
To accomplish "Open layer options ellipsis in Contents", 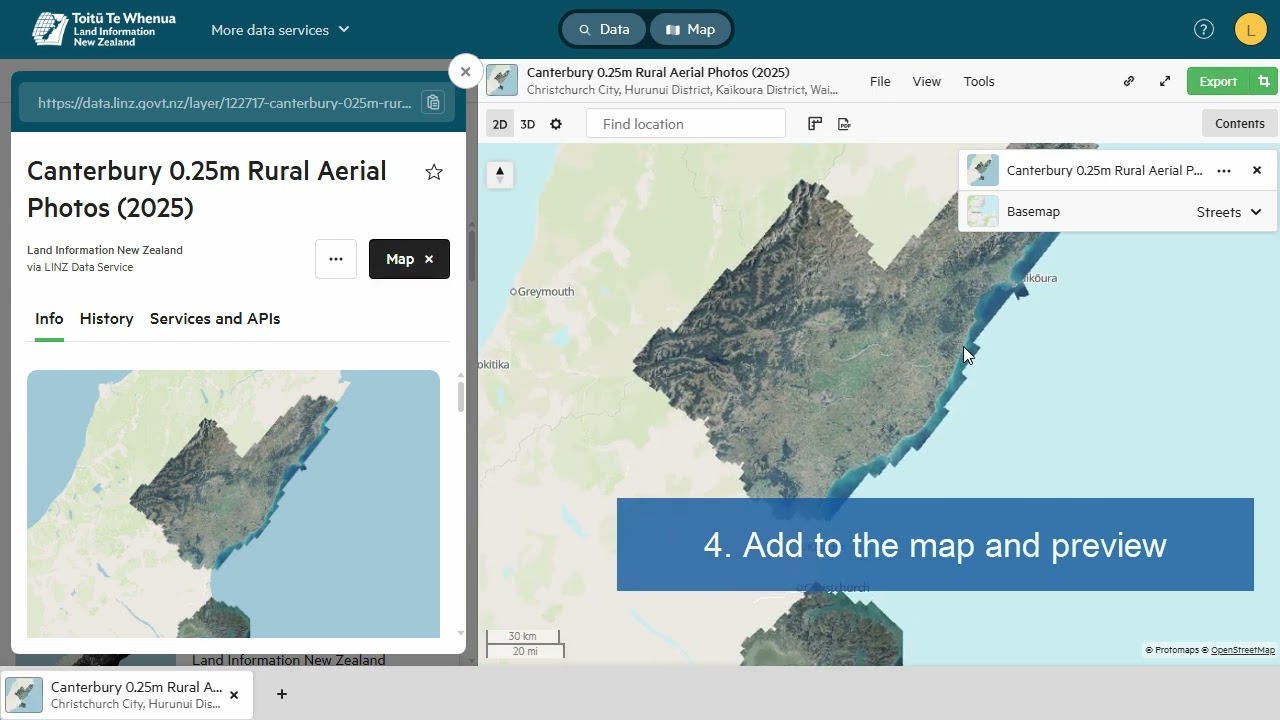I will tap(1224, 171).
